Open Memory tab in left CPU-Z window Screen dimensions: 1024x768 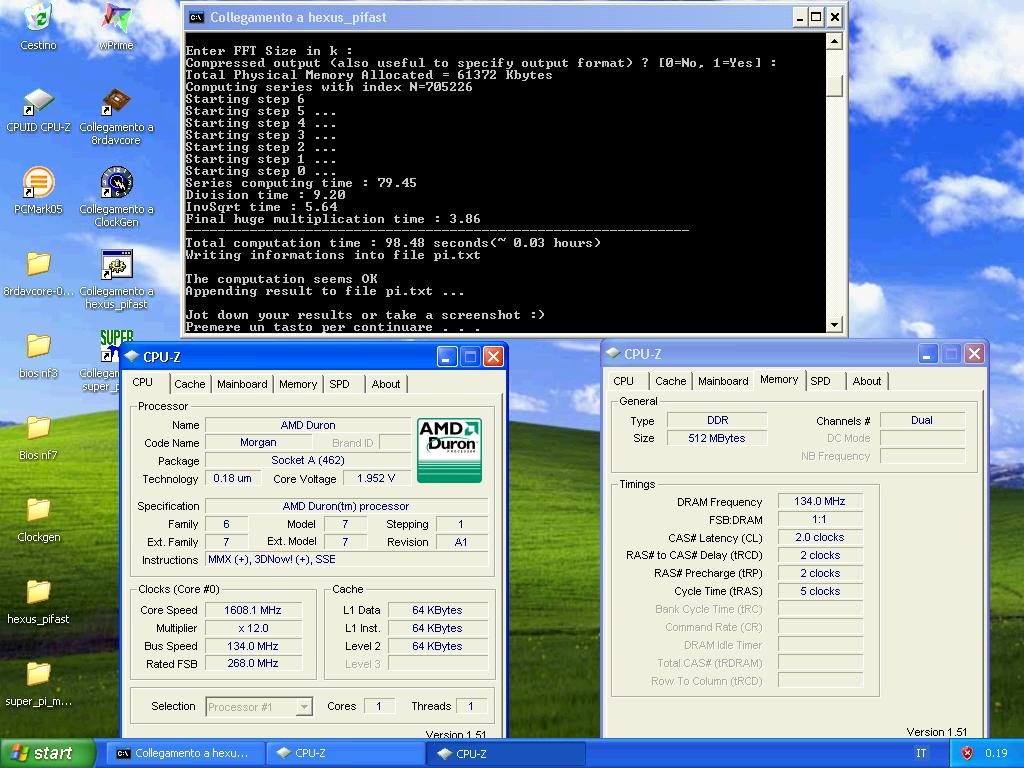pos(298,384)
